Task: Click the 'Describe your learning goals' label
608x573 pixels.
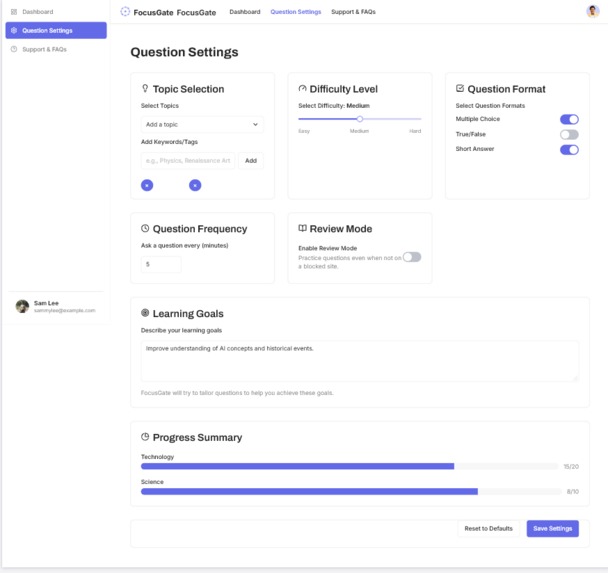Action: [181, 330]
